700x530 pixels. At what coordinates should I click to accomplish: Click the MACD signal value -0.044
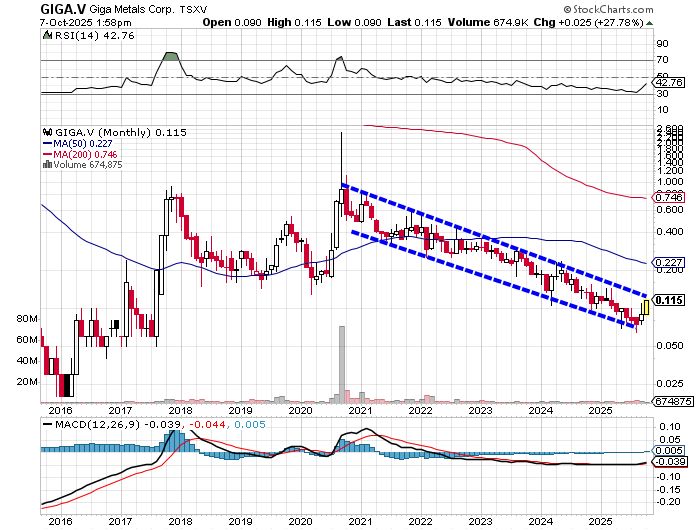(208, 424)
